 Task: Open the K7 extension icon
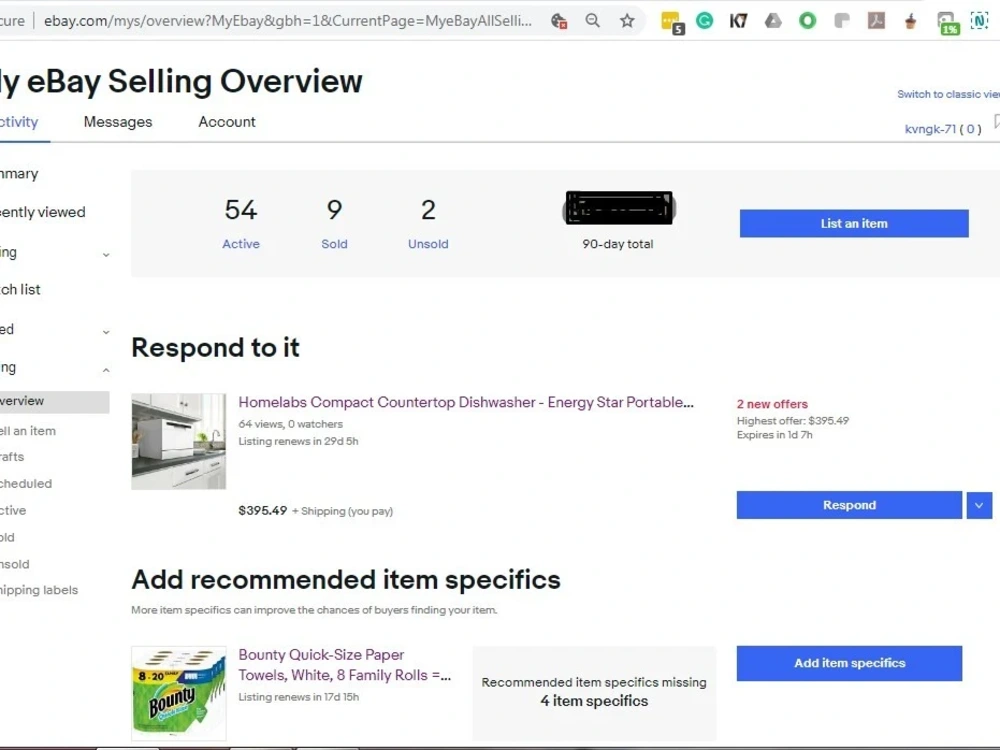738,21
